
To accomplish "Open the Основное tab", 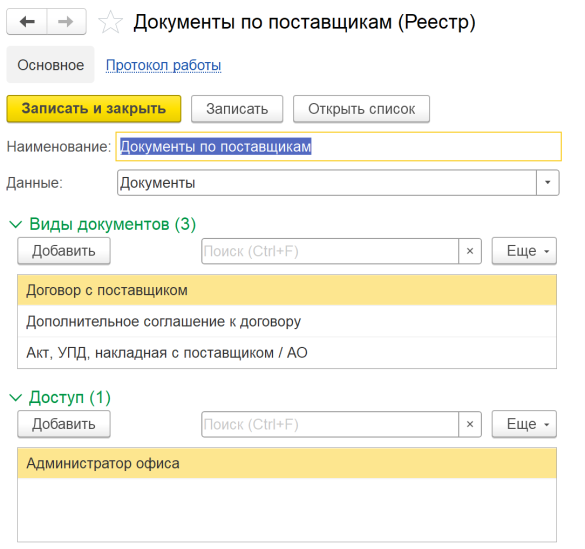I will point(50,65).
